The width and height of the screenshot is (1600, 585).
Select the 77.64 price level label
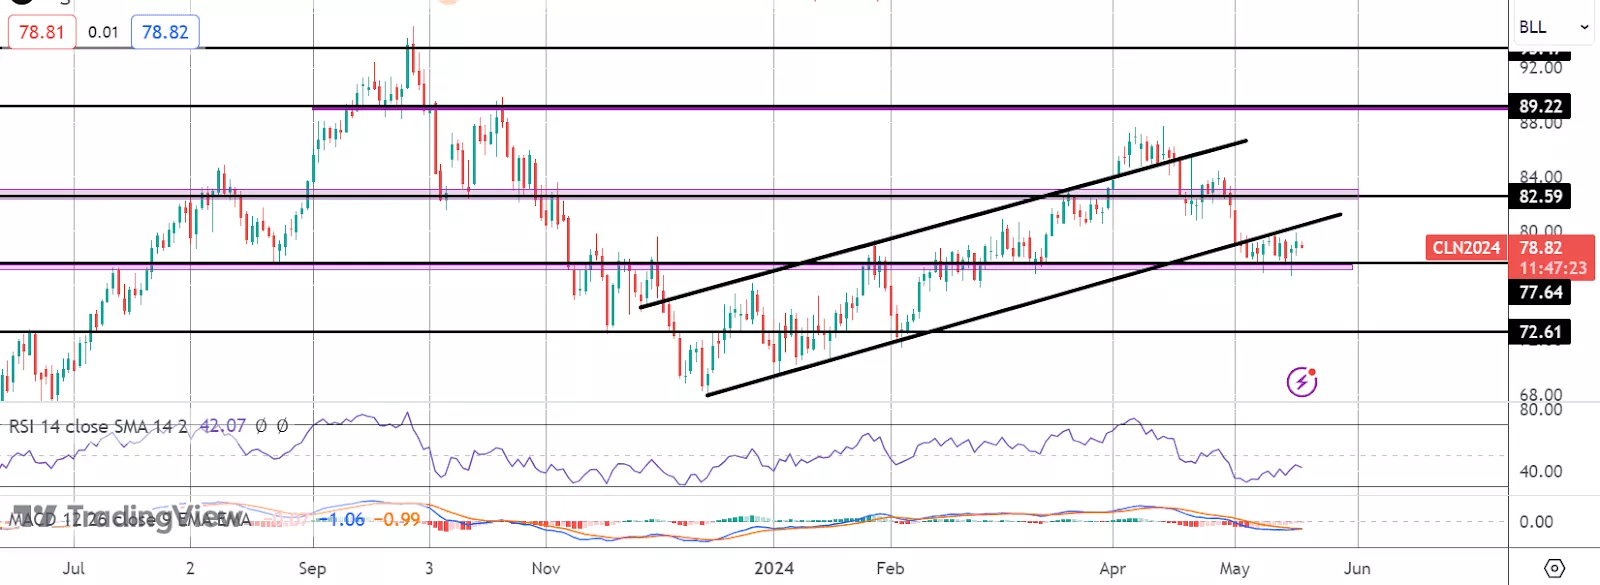click(x=1540, y=292)
